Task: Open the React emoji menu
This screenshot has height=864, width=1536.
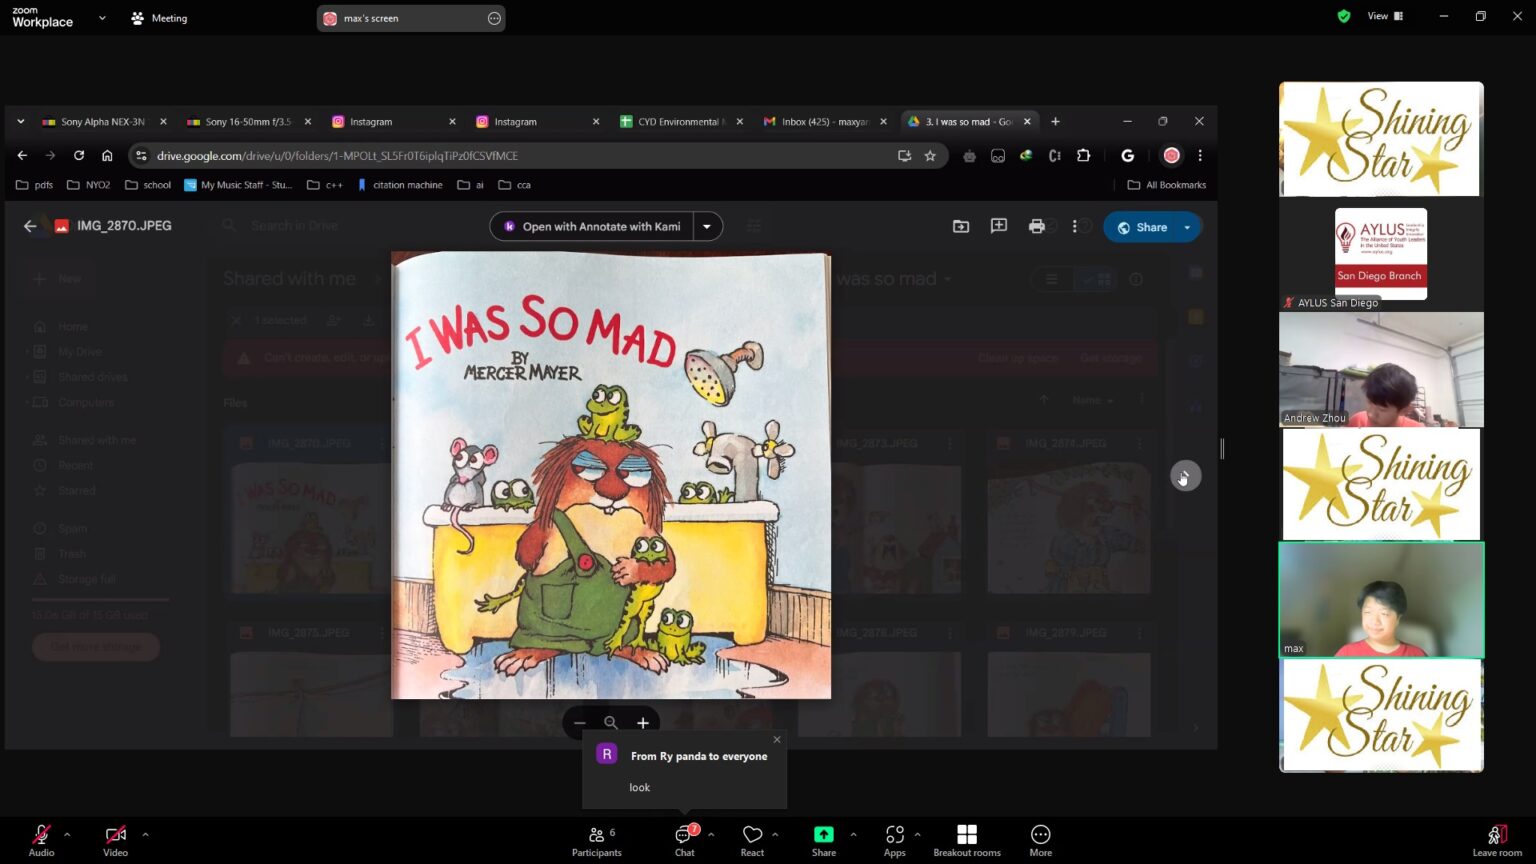Action: coord(752,840)
